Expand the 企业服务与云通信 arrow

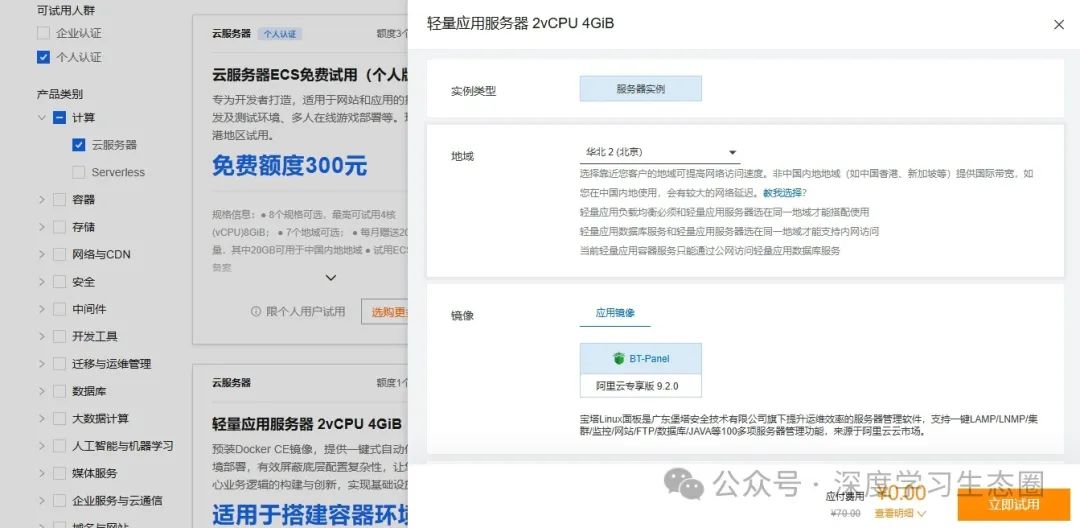[41, 500]
